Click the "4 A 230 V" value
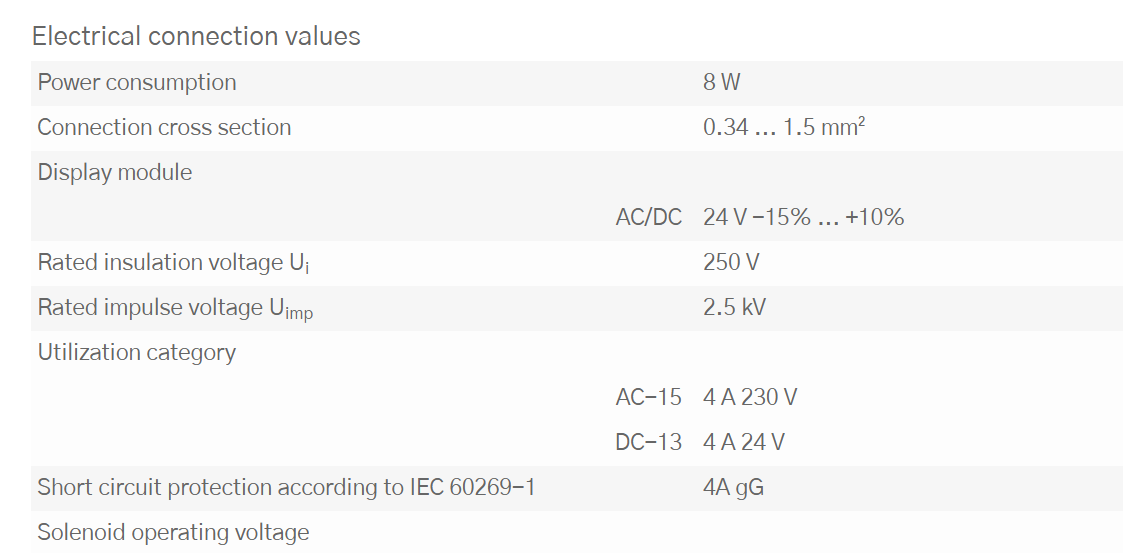The width and height of the screenshot is (1123, 553). coord(750,398)
